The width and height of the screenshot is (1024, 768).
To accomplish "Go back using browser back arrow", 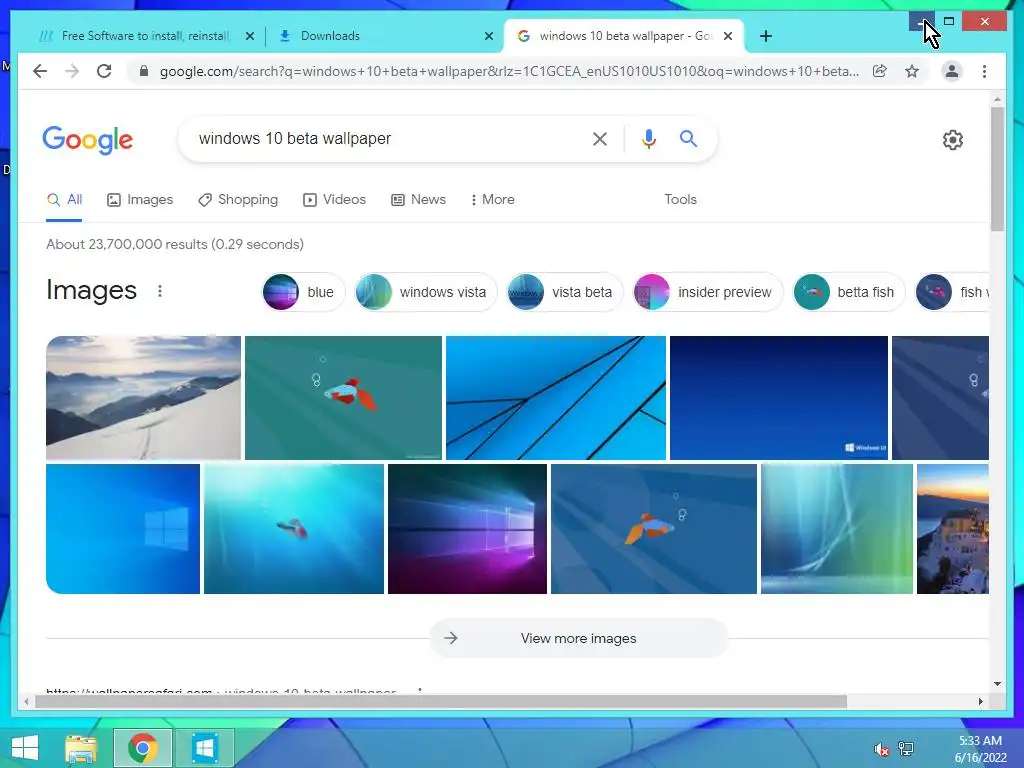I will tap(40, 71).
